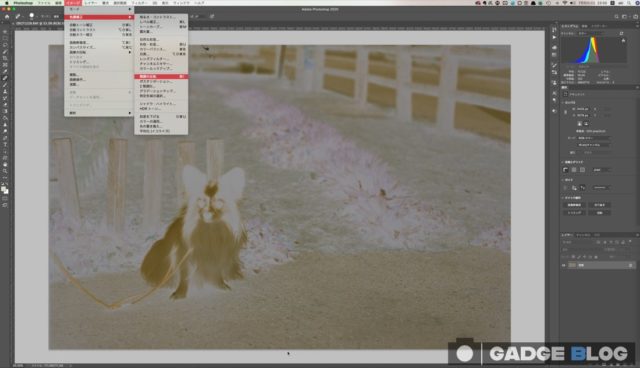Open the color mode dropdown in Properties
The height and width of the screenshot is (368, 640).
pos(594,138)
